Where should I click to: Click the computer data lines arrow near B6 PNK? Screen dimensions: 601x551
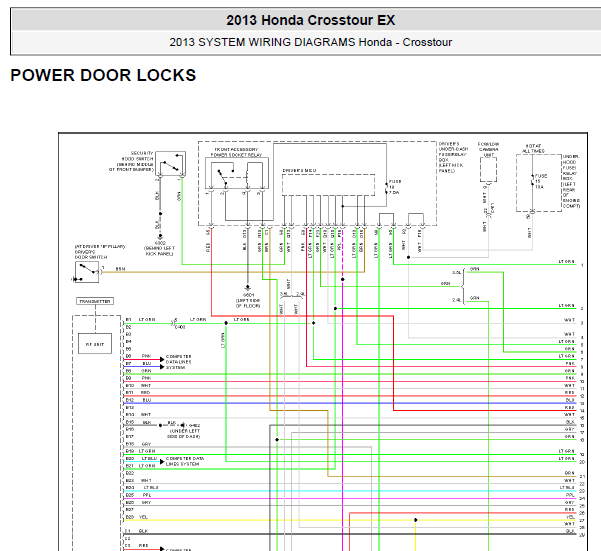tap(162, 359)
